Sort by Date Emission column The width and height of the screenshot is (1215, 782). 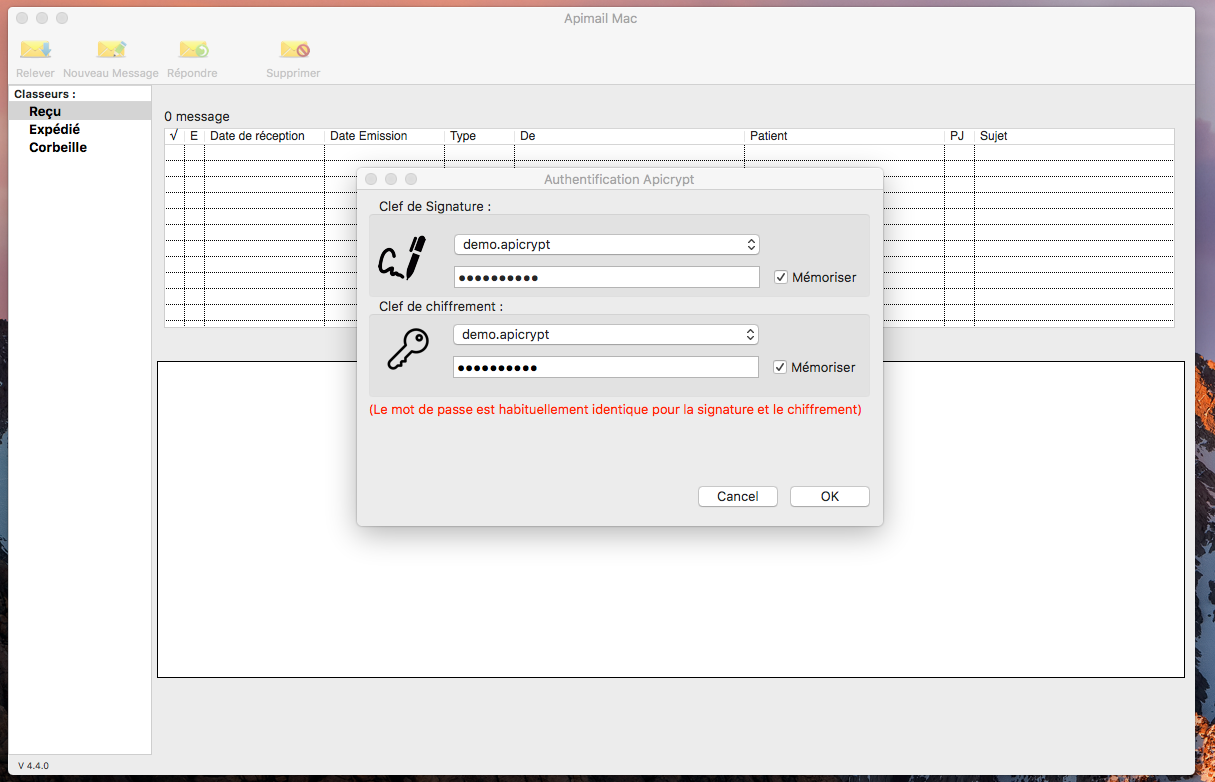coord(384,136)
